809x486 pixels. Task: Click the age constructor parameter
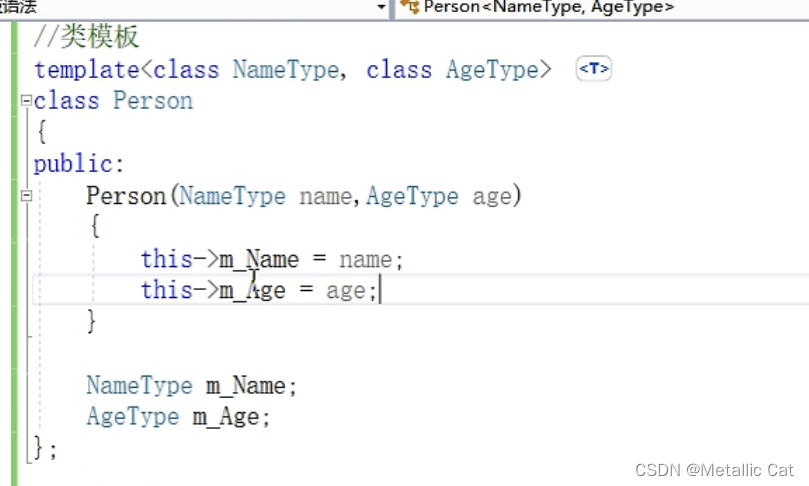coord(492,198)
